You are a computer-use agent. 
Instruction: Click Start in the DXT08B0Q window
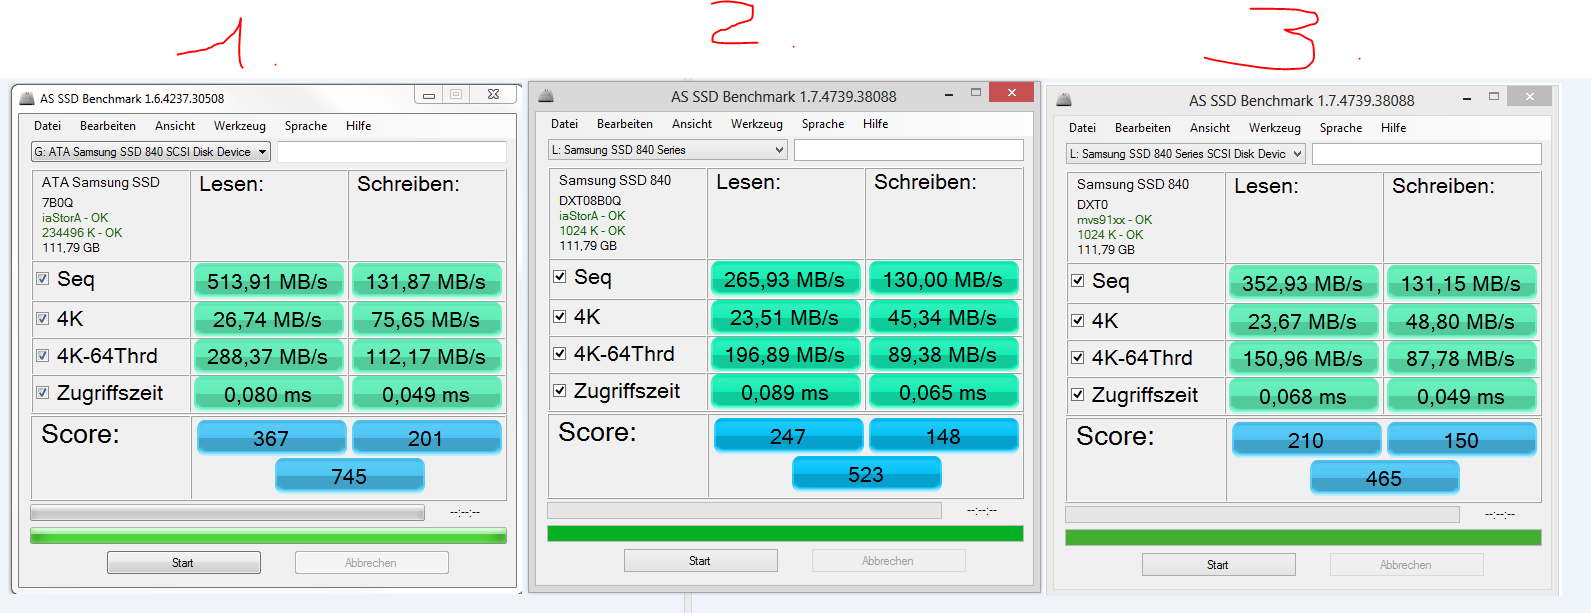coord(700,561)
